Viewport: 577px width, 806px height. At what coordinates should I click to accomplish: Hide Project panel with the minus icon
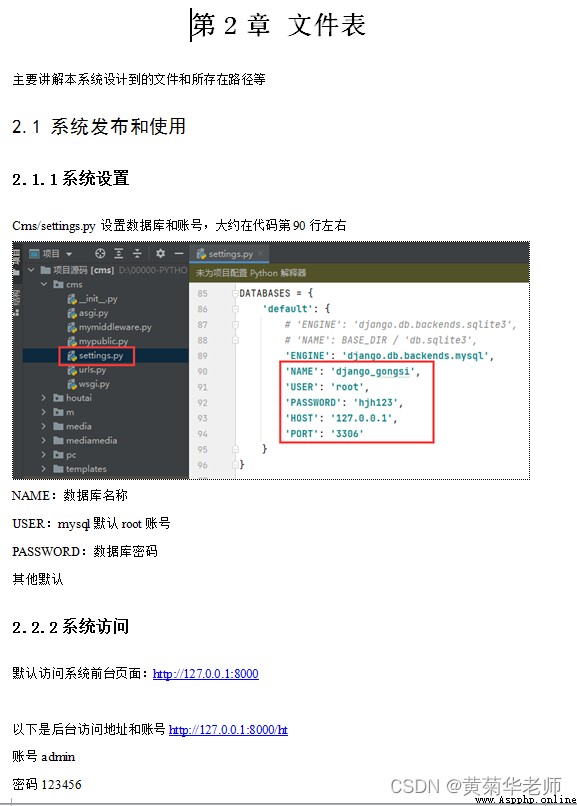pos(179,253)
